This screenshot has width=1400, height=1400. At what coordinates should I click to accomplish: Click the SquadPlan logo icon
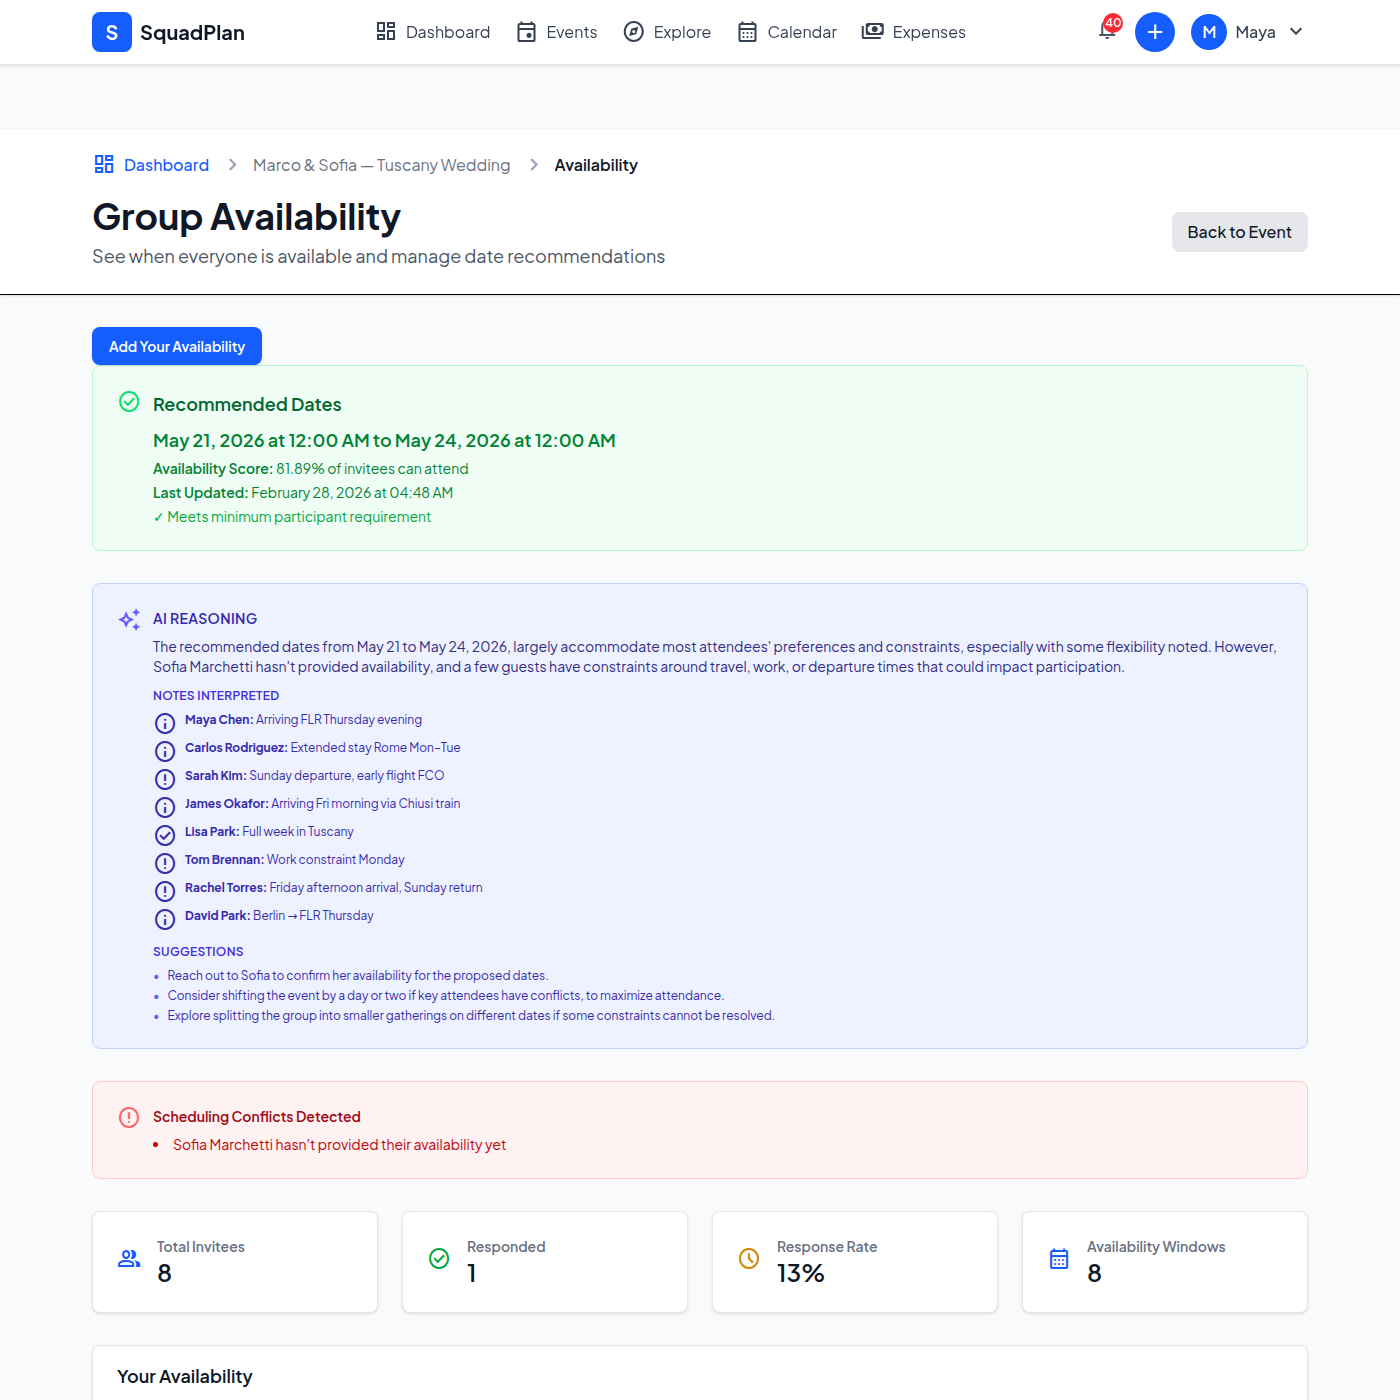112,32
